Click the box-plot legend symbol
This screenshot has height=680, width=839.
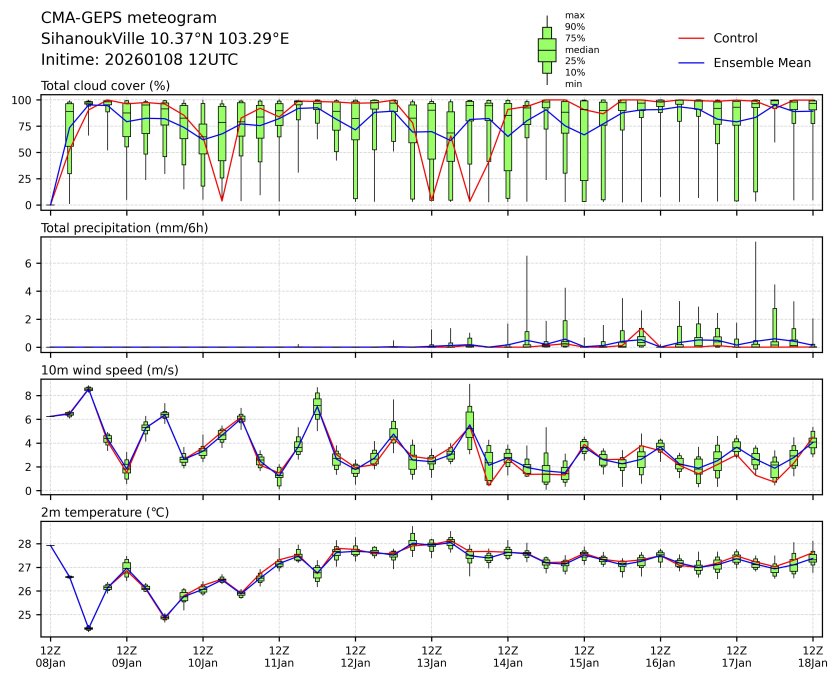[547, 50]
